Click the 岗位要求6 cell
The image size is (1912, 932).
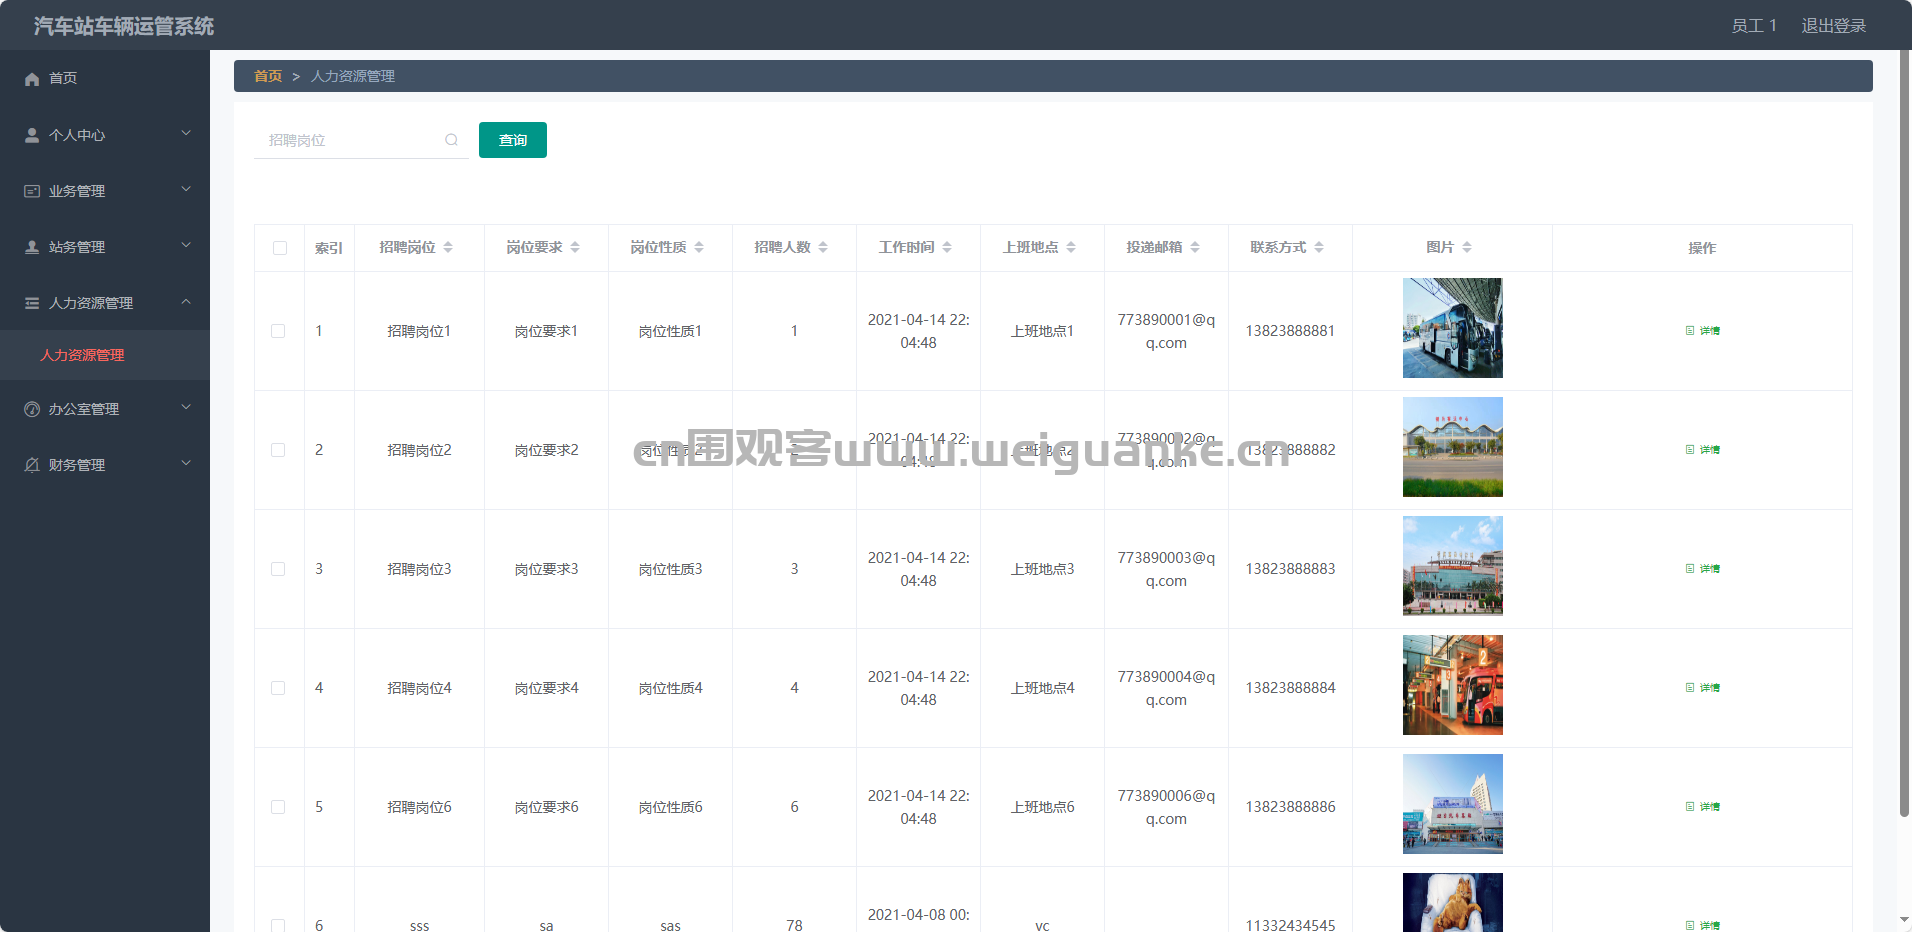click(546, 807)
